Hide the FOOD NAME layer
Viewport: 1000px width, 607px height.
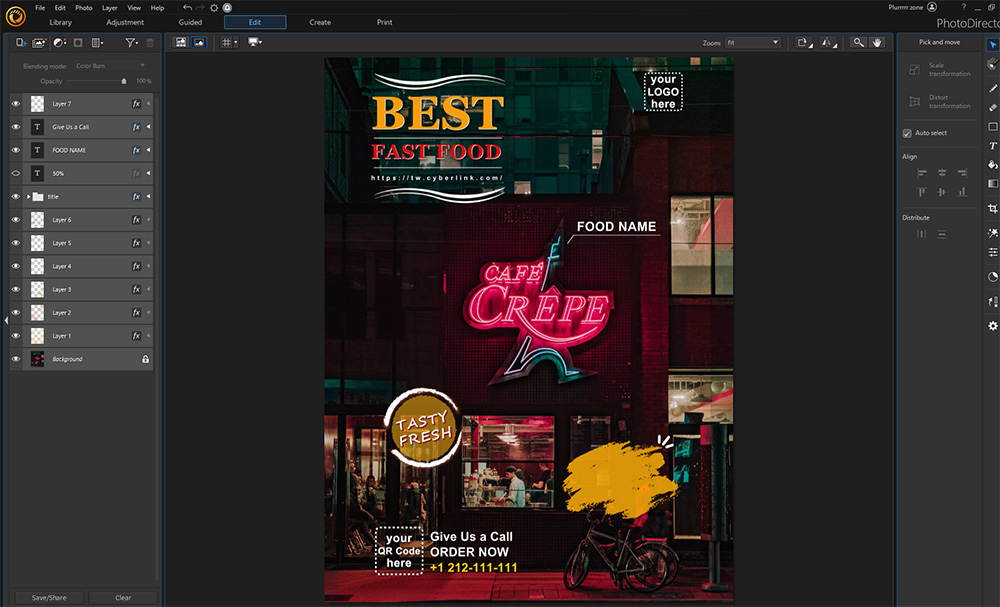click(x=16, y=150)
